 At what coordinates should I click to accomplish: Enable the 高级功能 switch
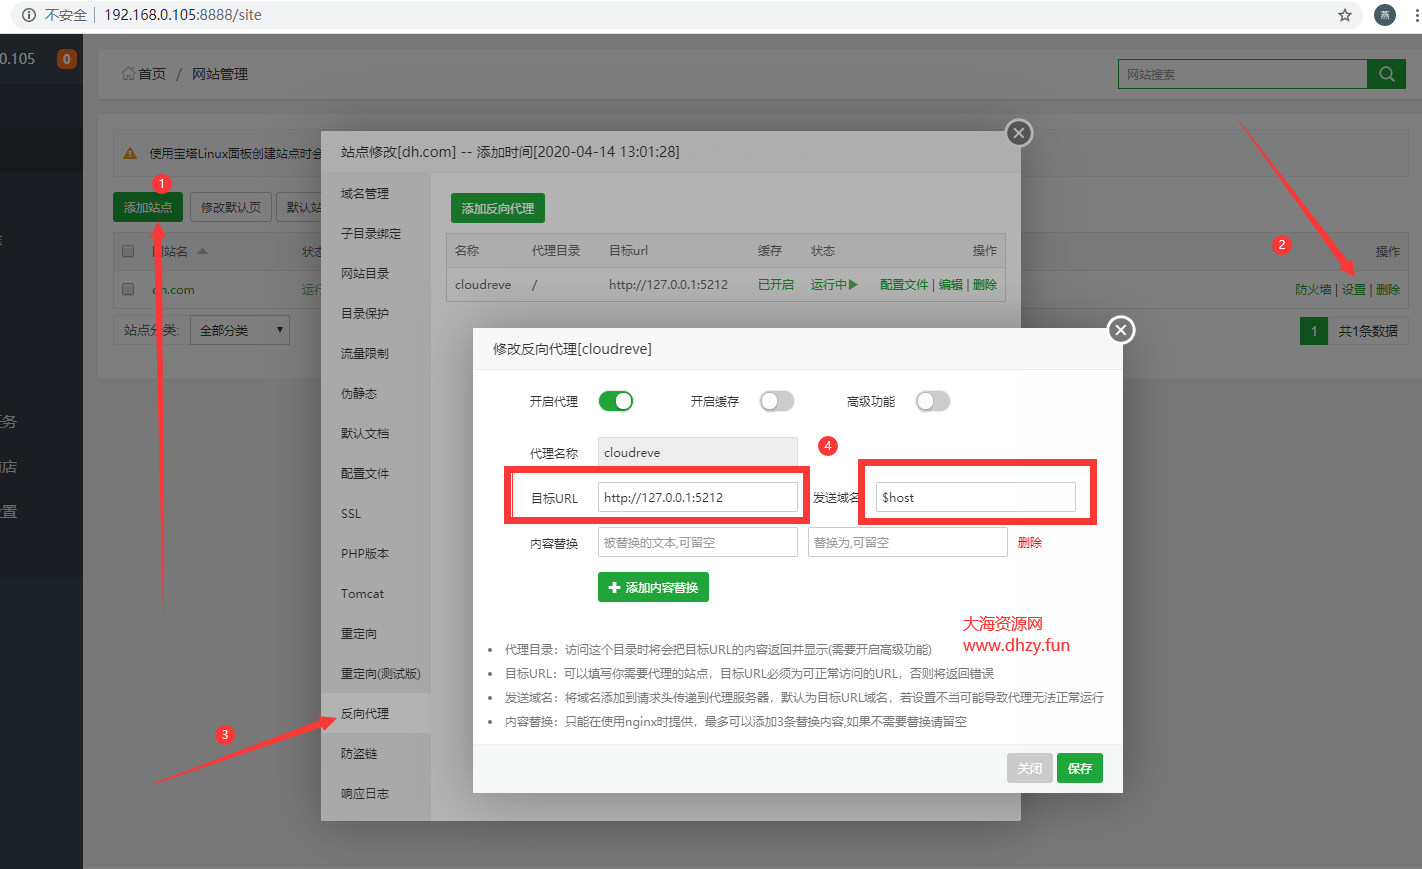pos(933,401)
